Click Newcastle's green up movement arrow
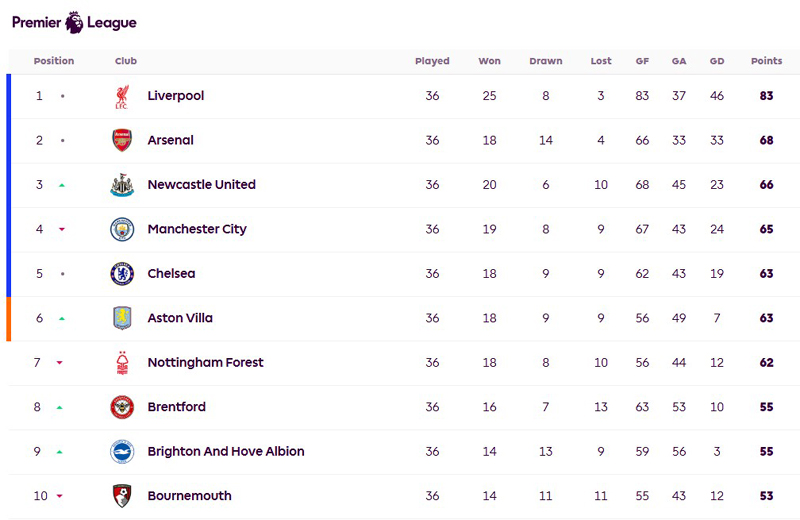This screenshot has width=800, height=520. (x=62, y=185)
